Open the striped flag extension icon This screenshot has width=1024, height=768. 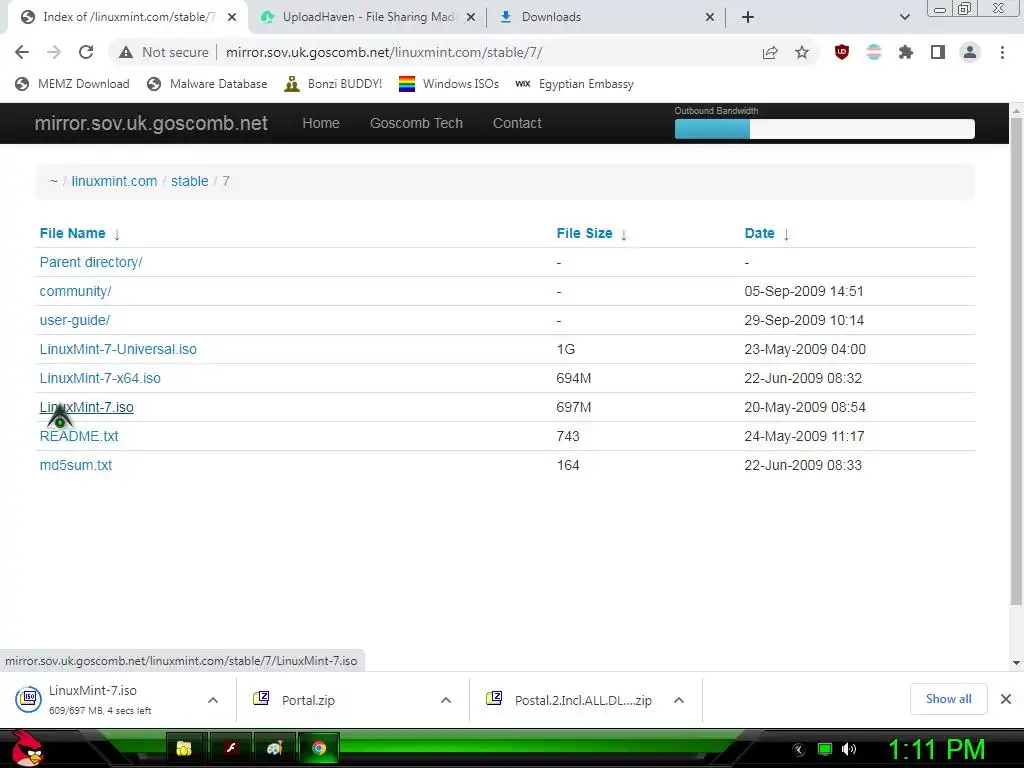874,52
